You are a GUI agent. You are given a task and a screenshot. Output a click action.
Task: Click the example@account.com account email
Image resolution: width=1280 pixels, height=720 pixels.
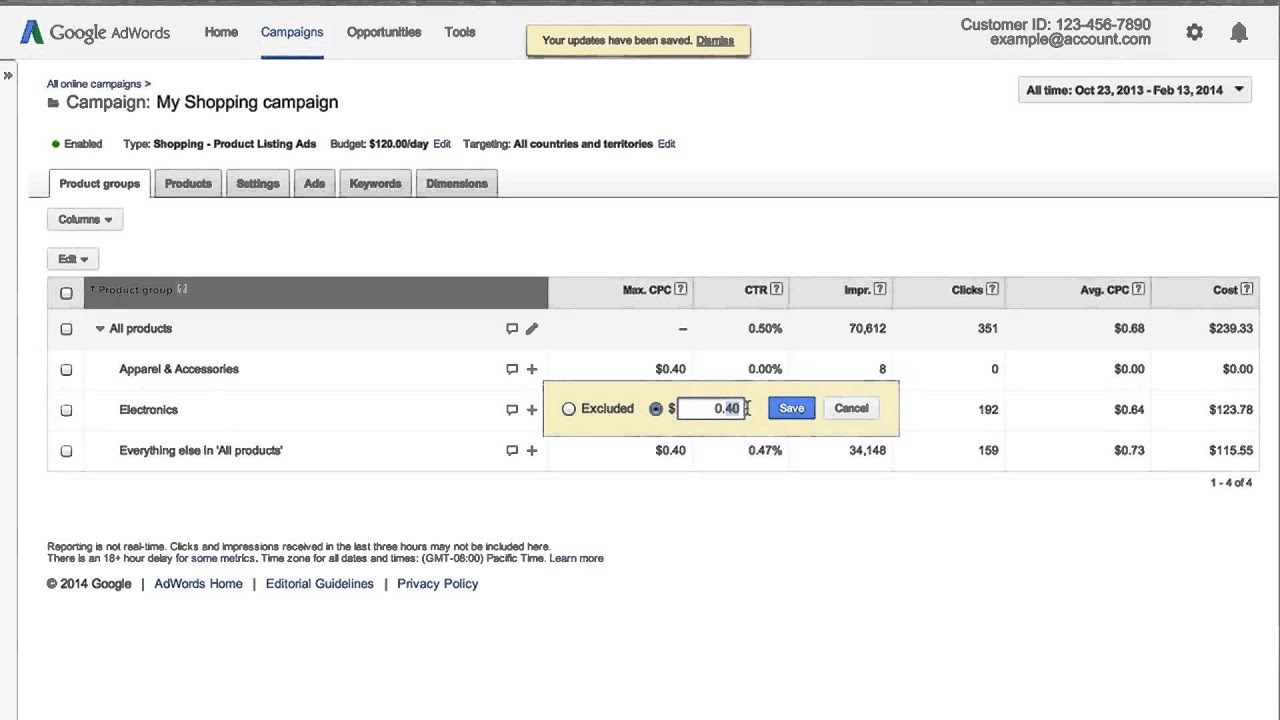pos(1070,40)
